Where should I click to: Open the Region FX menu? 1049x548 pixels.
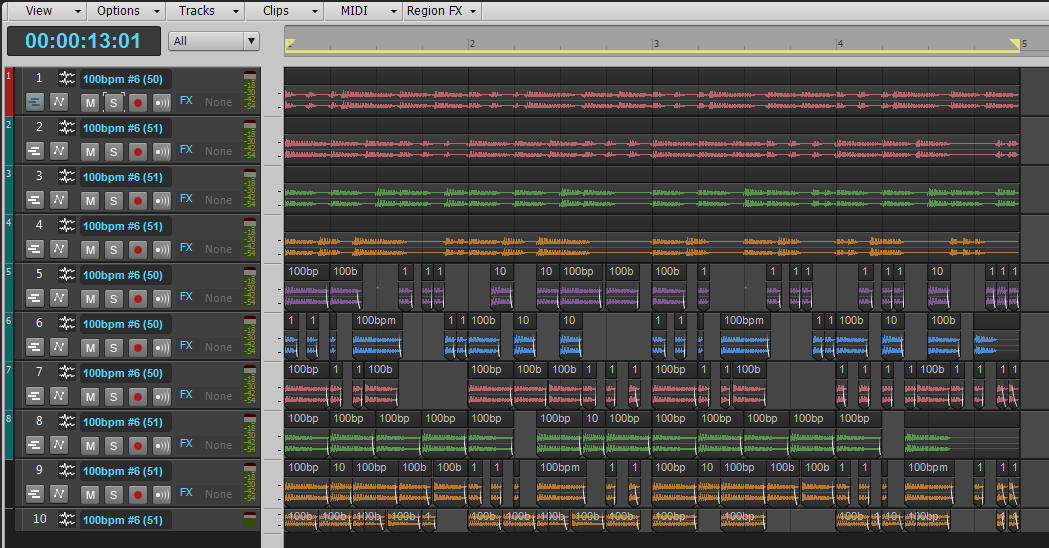442,11
